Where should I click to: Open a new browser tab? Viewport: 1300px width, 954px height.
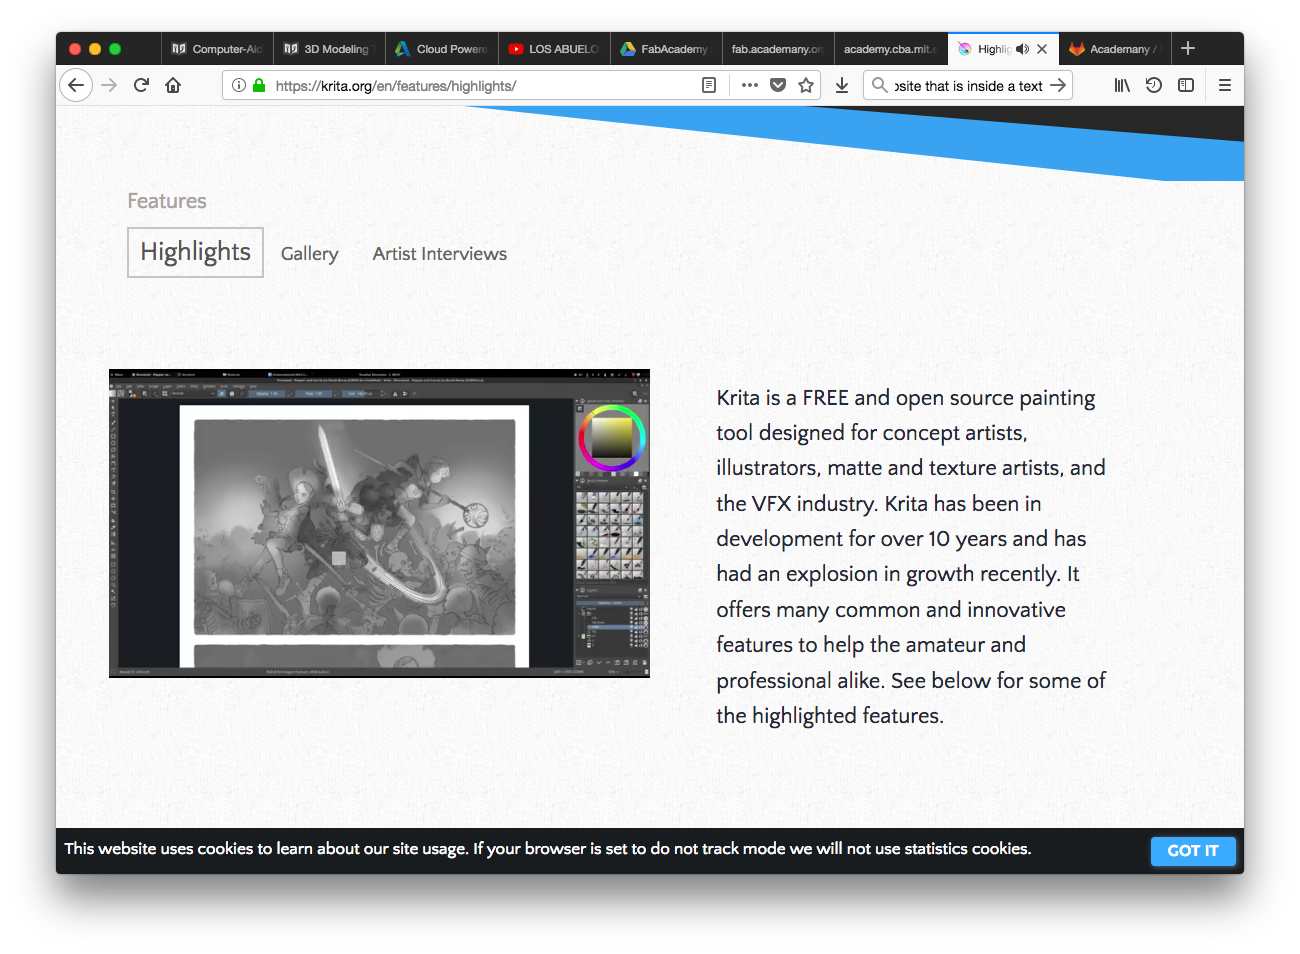[x=1188, y=48]
